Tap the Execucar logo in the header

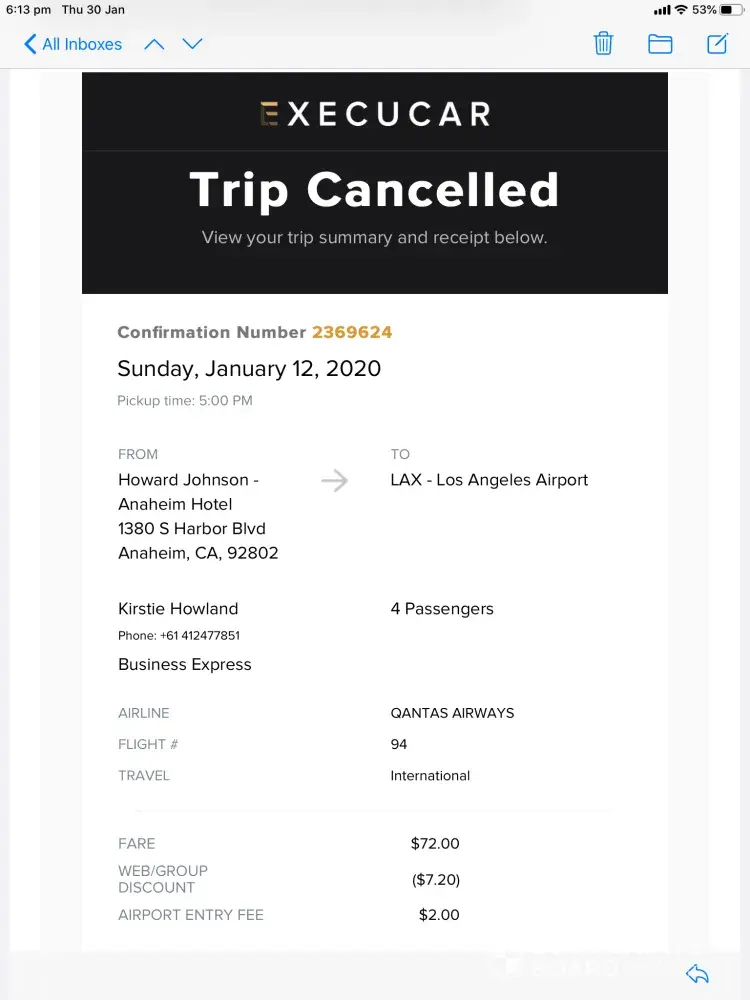[x=375, y=114]
